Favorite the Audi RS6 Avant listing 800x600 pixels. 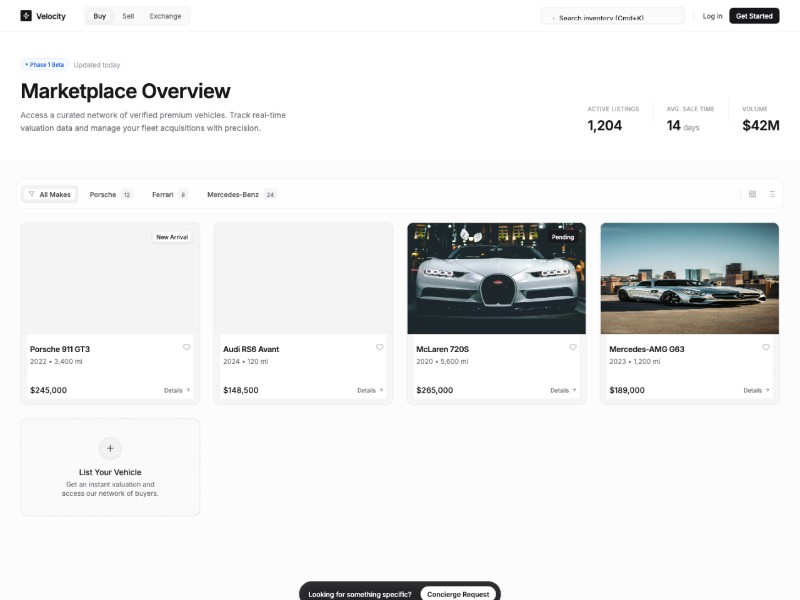pos(380,348)
